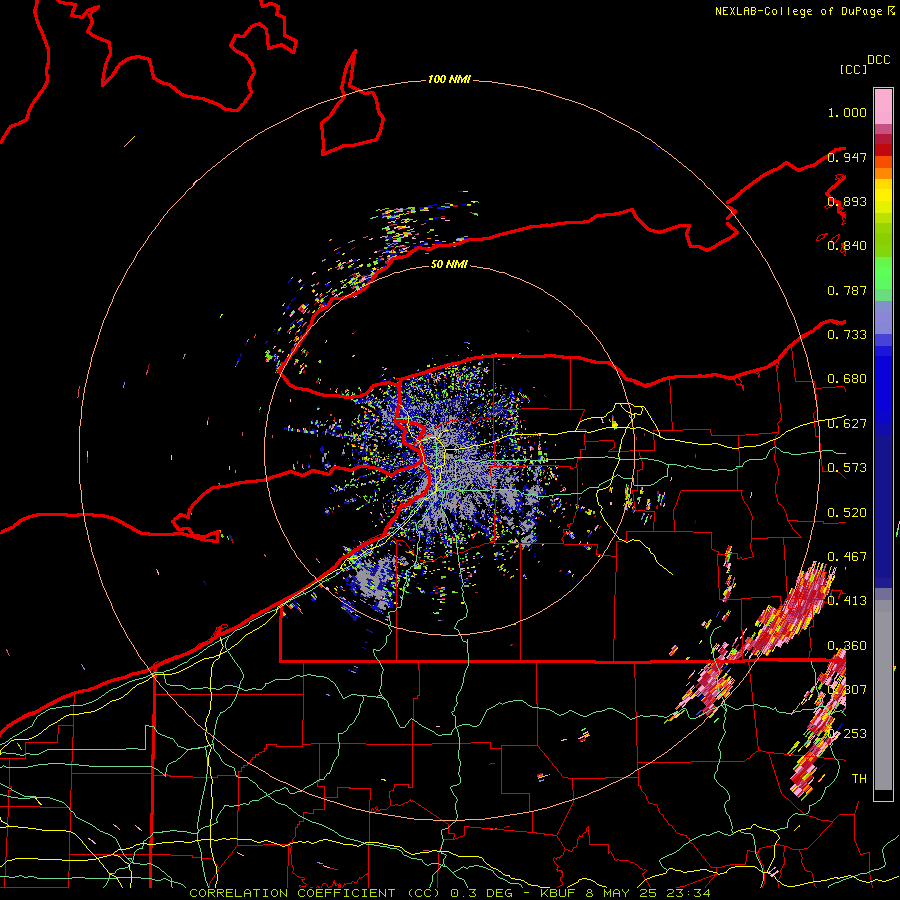Select the 1.000 scale value
900x900 pixels.
tap(847, 112)
